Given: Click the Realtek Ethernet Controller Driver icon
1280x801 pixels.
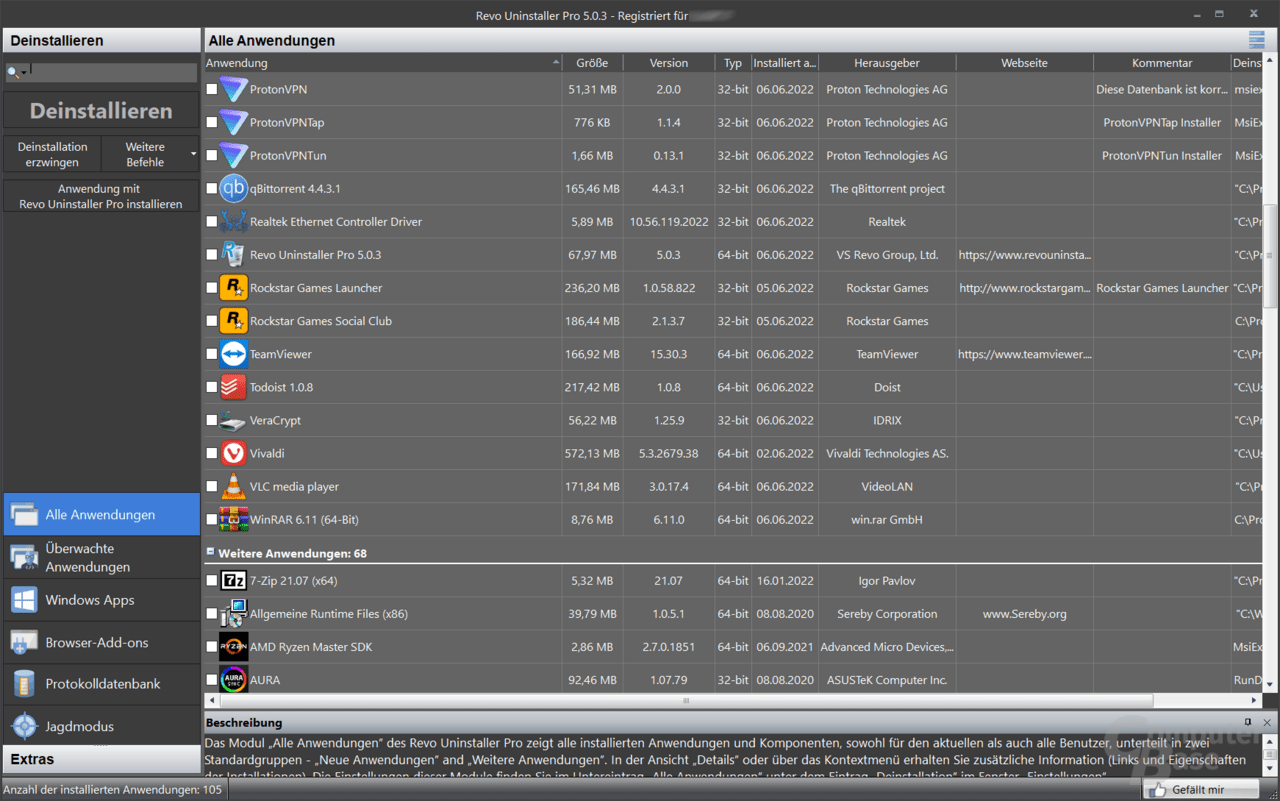Looking at the screenshot, I should click(x=233, y=221).
